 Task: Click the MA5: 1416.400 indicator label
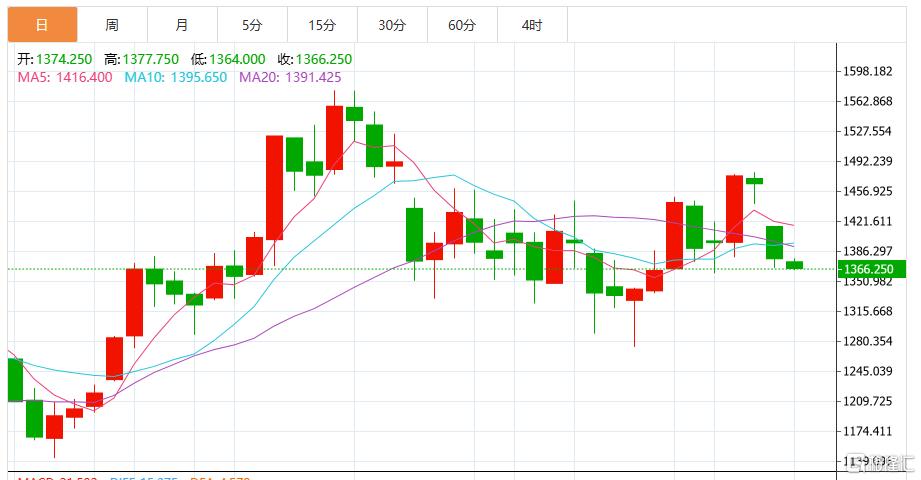coord(65,77)
